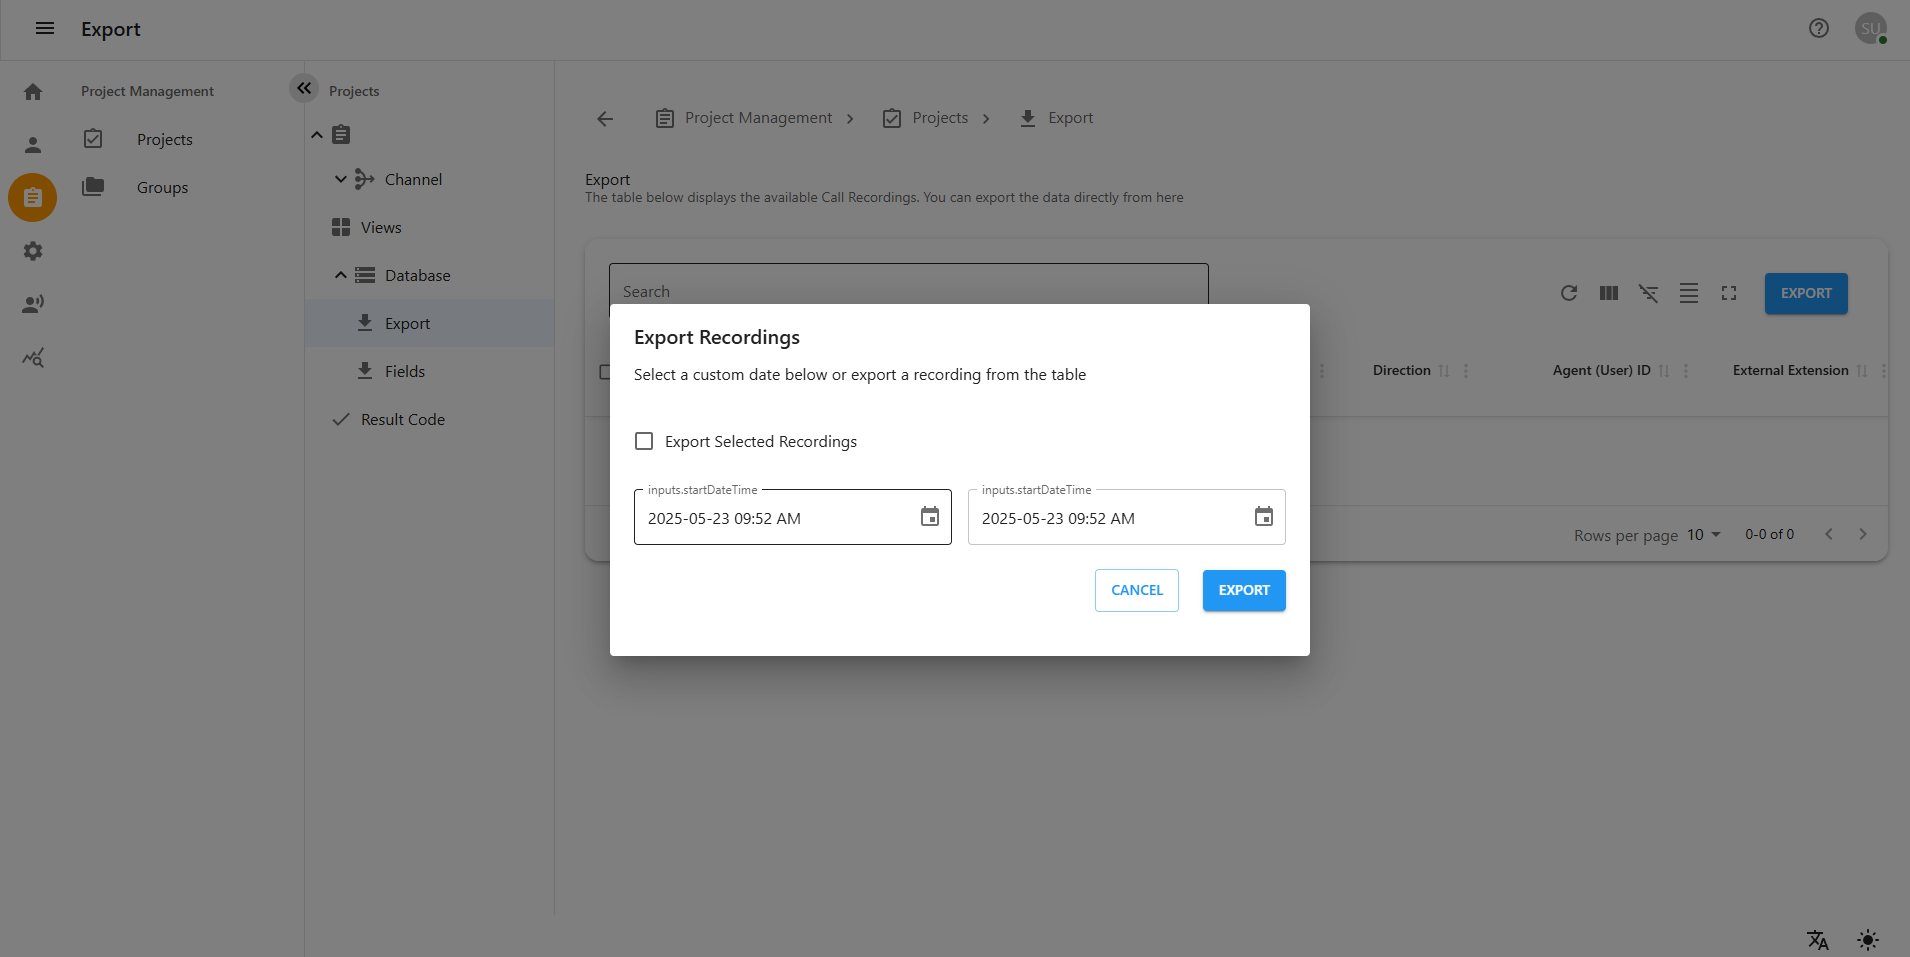Select the Users sidebar icon
This screenshot has height=957, width=1910.
[32, 144]
